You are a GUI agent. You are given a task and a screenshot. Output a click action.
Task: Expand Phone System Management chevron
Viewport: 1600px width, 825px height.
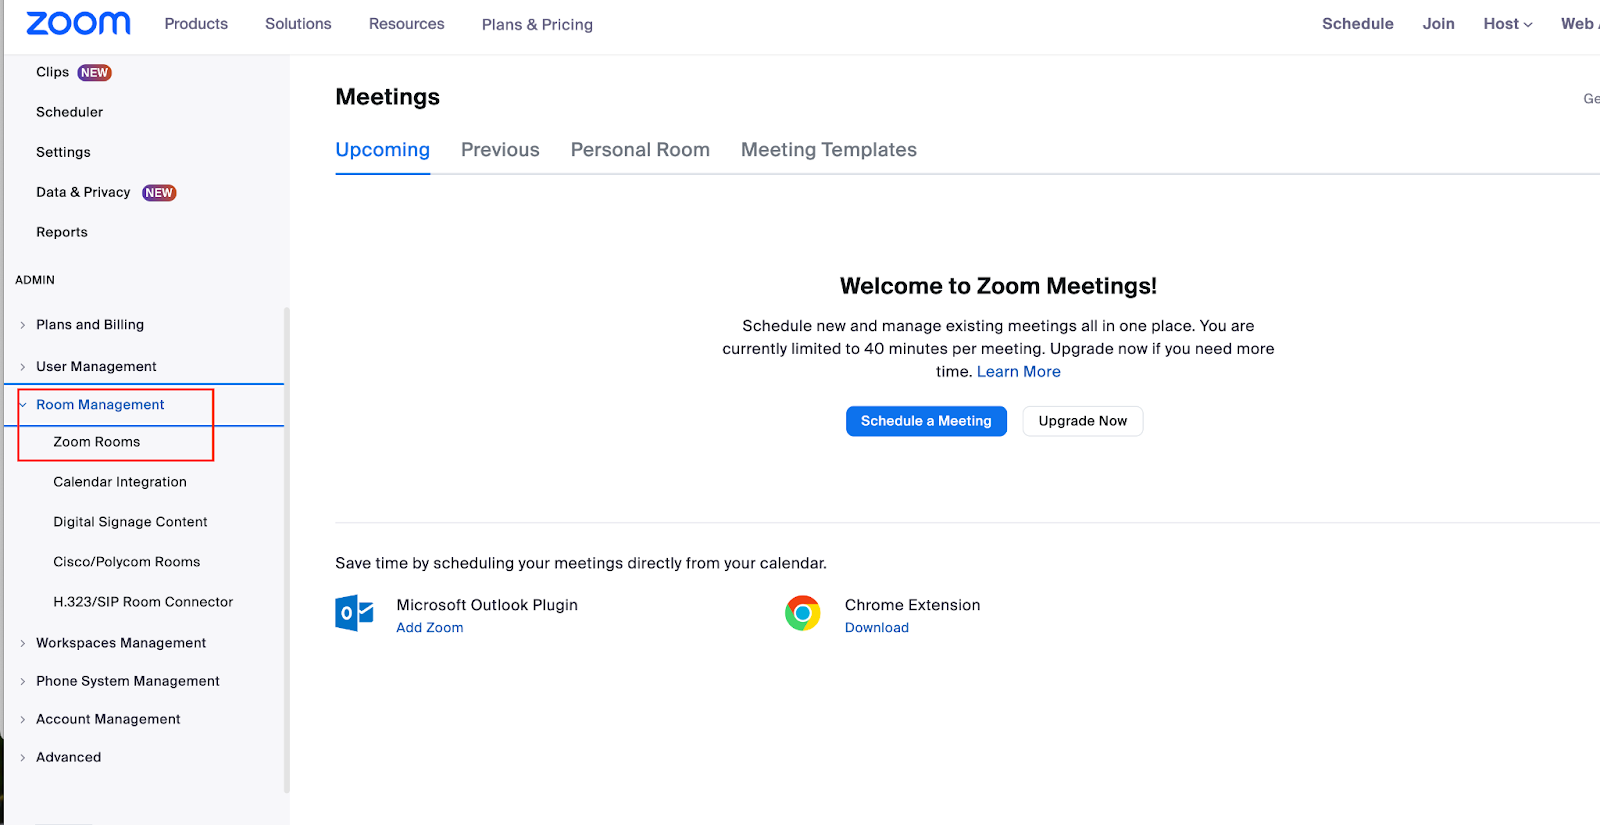point(23,681)
